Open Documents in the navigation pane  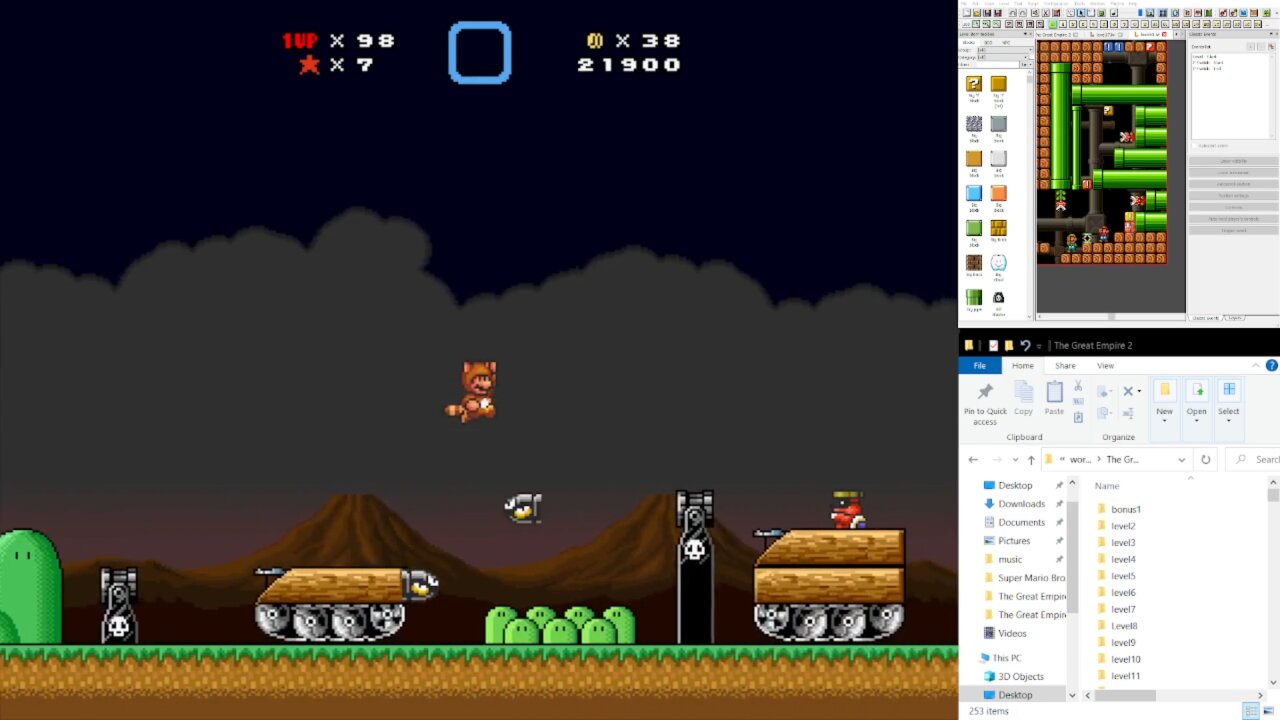[1021, 522]
